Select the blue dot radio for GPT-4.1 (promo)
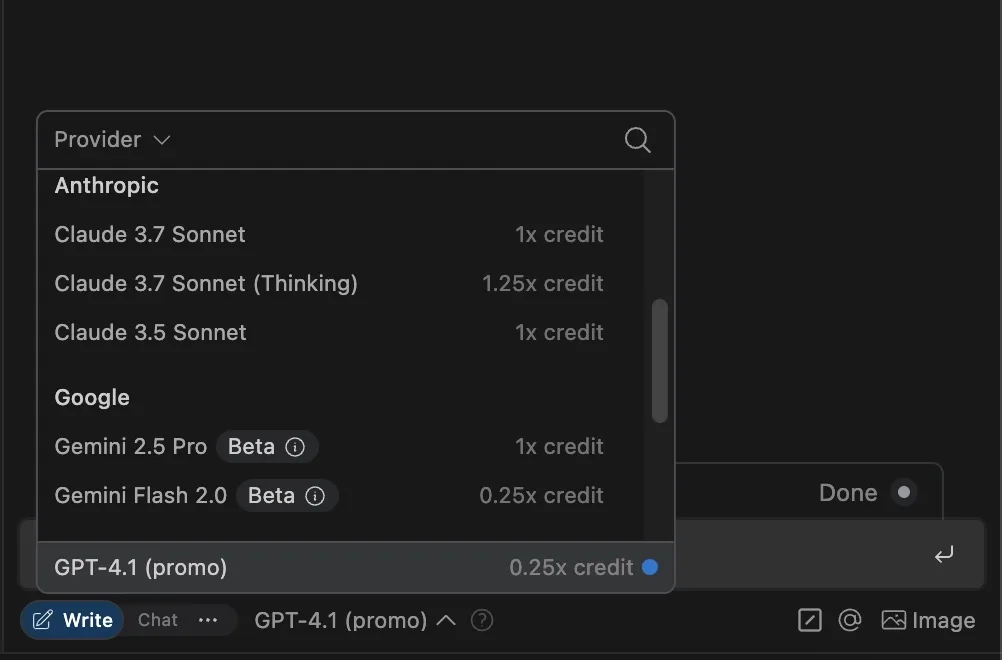Screen dimensions: 1002x660 point(650,568)
